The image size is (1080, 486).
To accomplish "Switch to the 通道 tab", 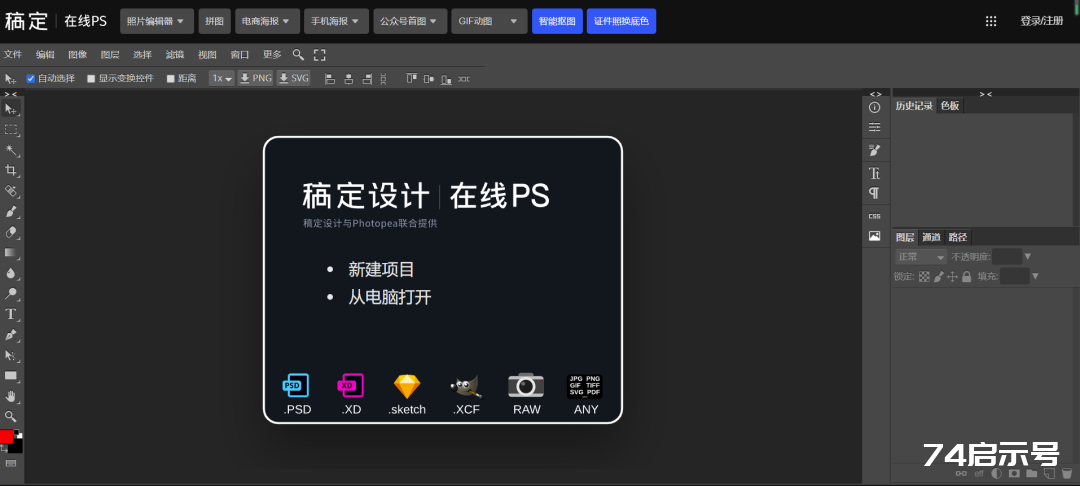I will point(931,237).
